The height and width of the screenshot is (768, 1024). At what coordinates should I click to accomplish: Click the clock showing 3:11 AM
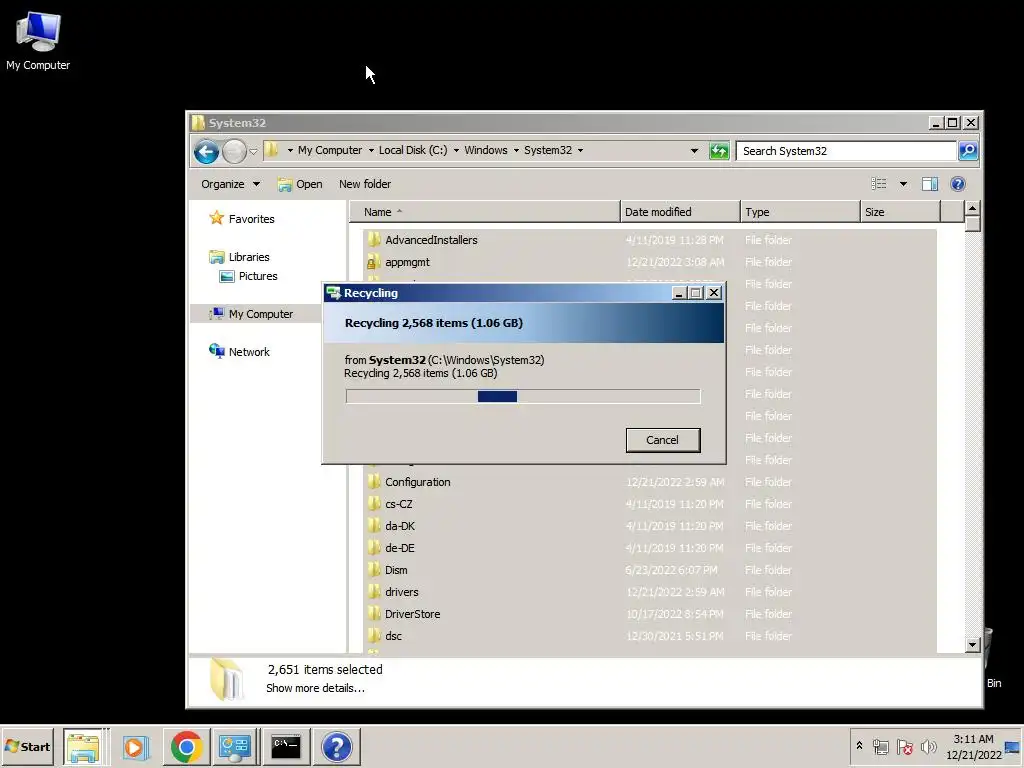coord(973,747)
